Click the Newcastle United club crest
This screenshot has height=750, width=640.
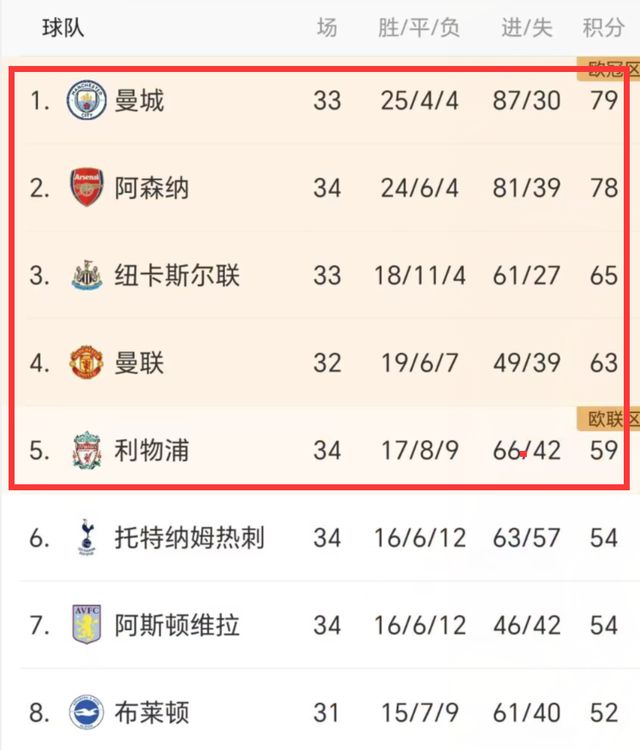point(86,275)
